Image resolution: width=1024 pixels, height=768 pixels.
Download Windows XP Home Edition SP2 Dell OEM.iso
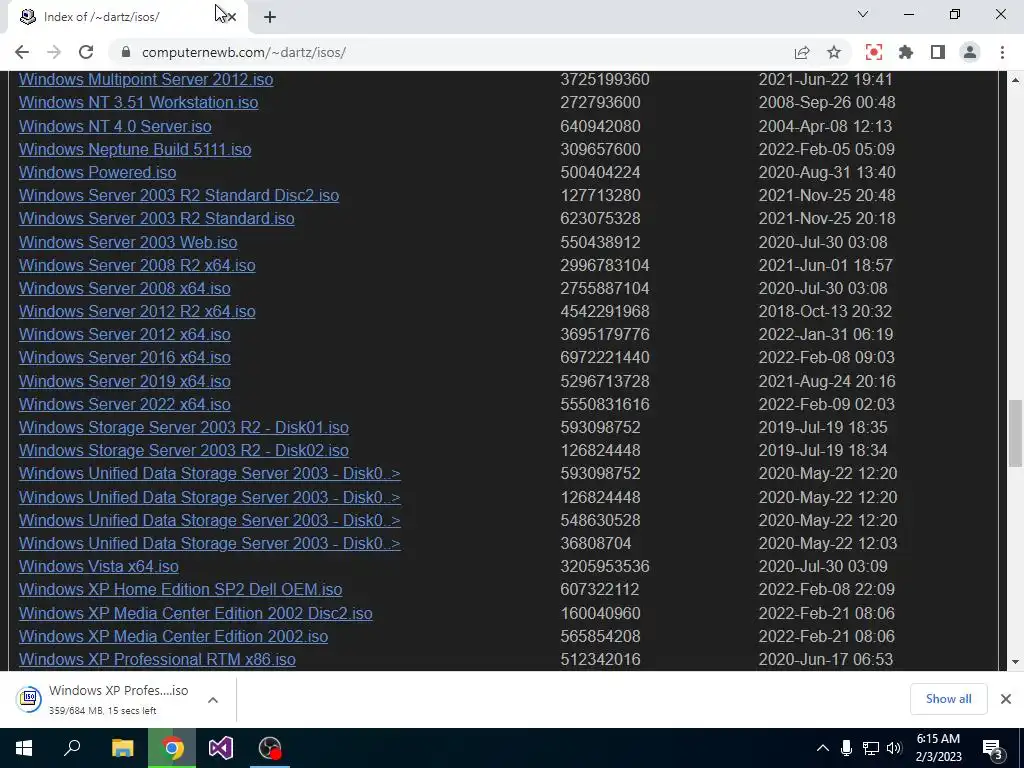(180, 589)
